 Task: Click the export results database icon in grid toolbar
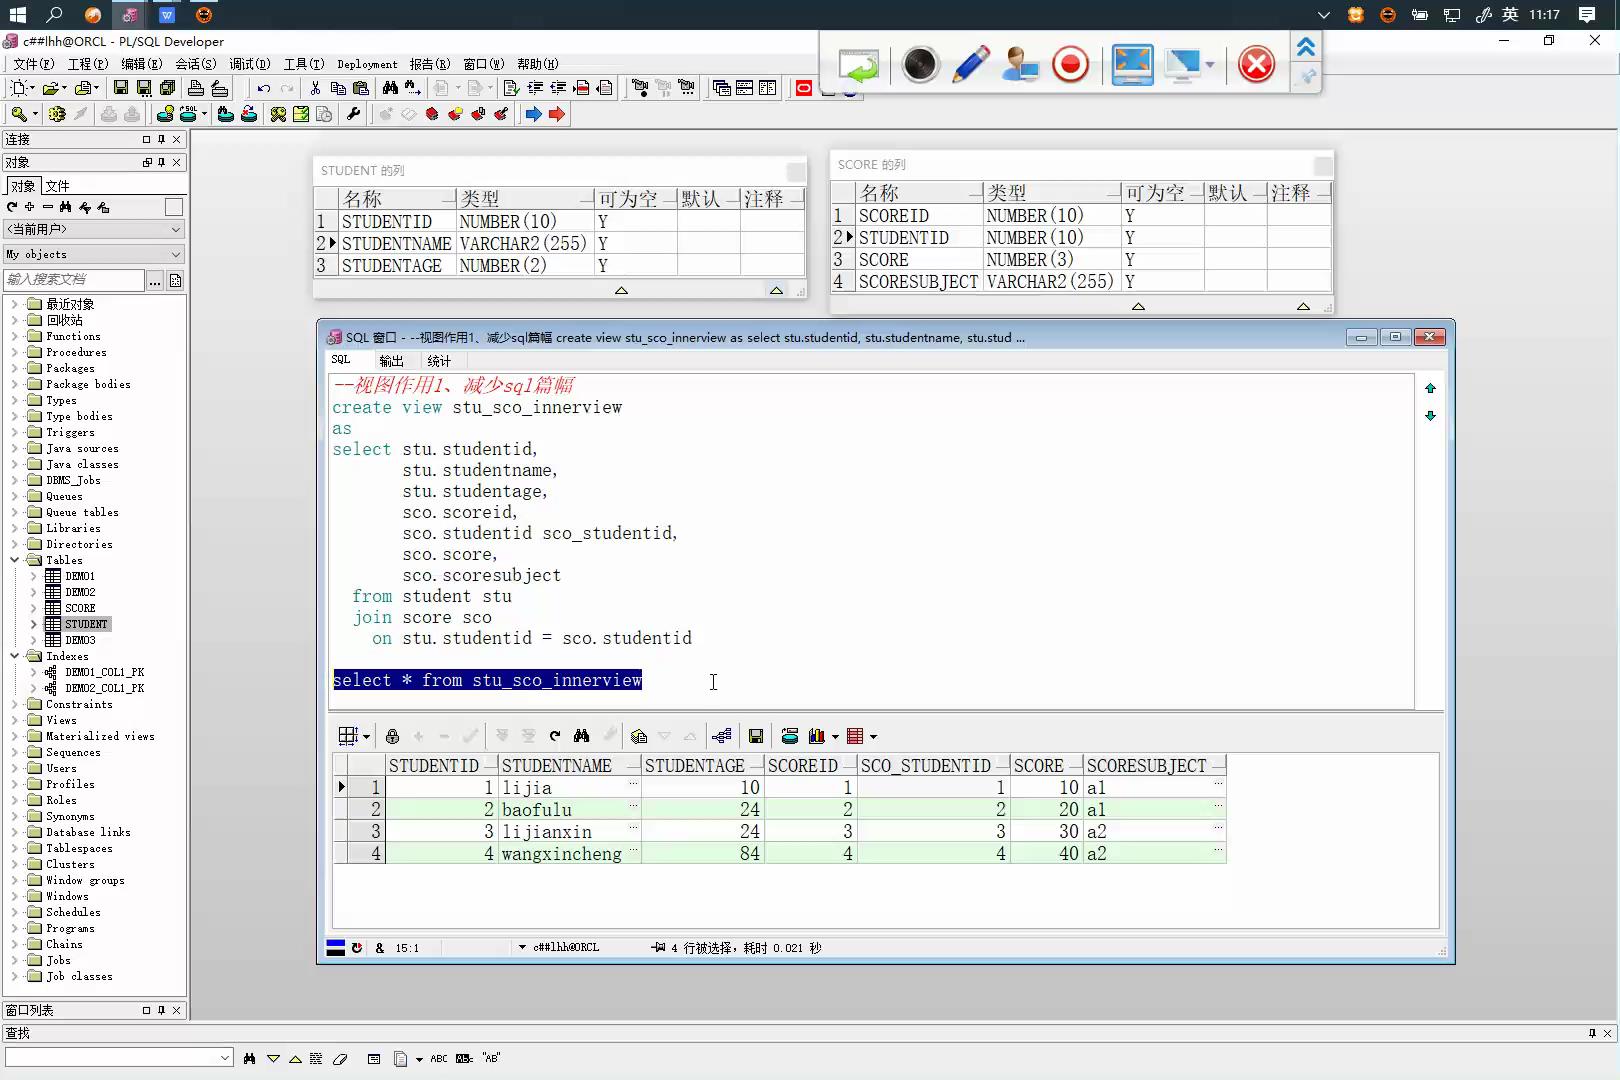(x=790, y=736)
